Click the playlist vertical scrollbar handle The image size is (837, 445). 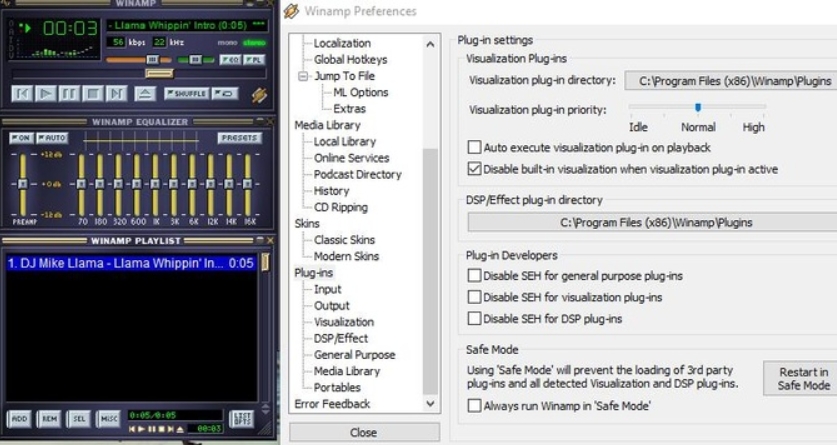[265, 262]
